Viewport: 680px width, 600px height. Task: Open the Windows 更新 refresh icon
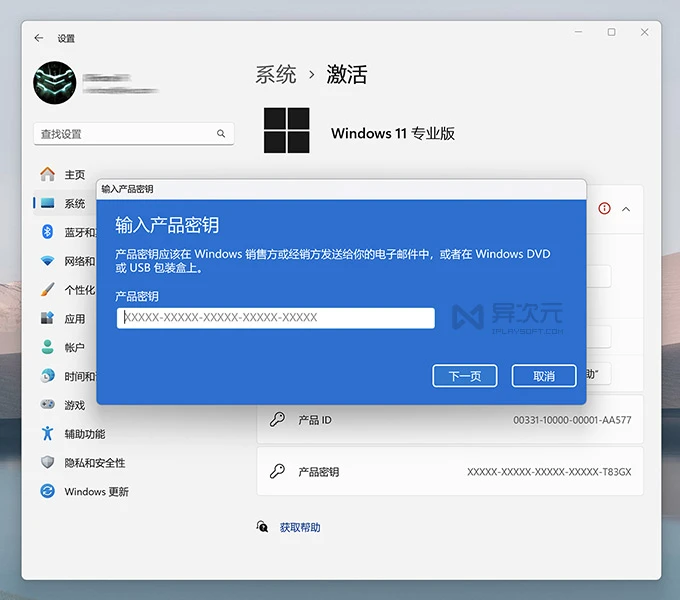(47, 491)
